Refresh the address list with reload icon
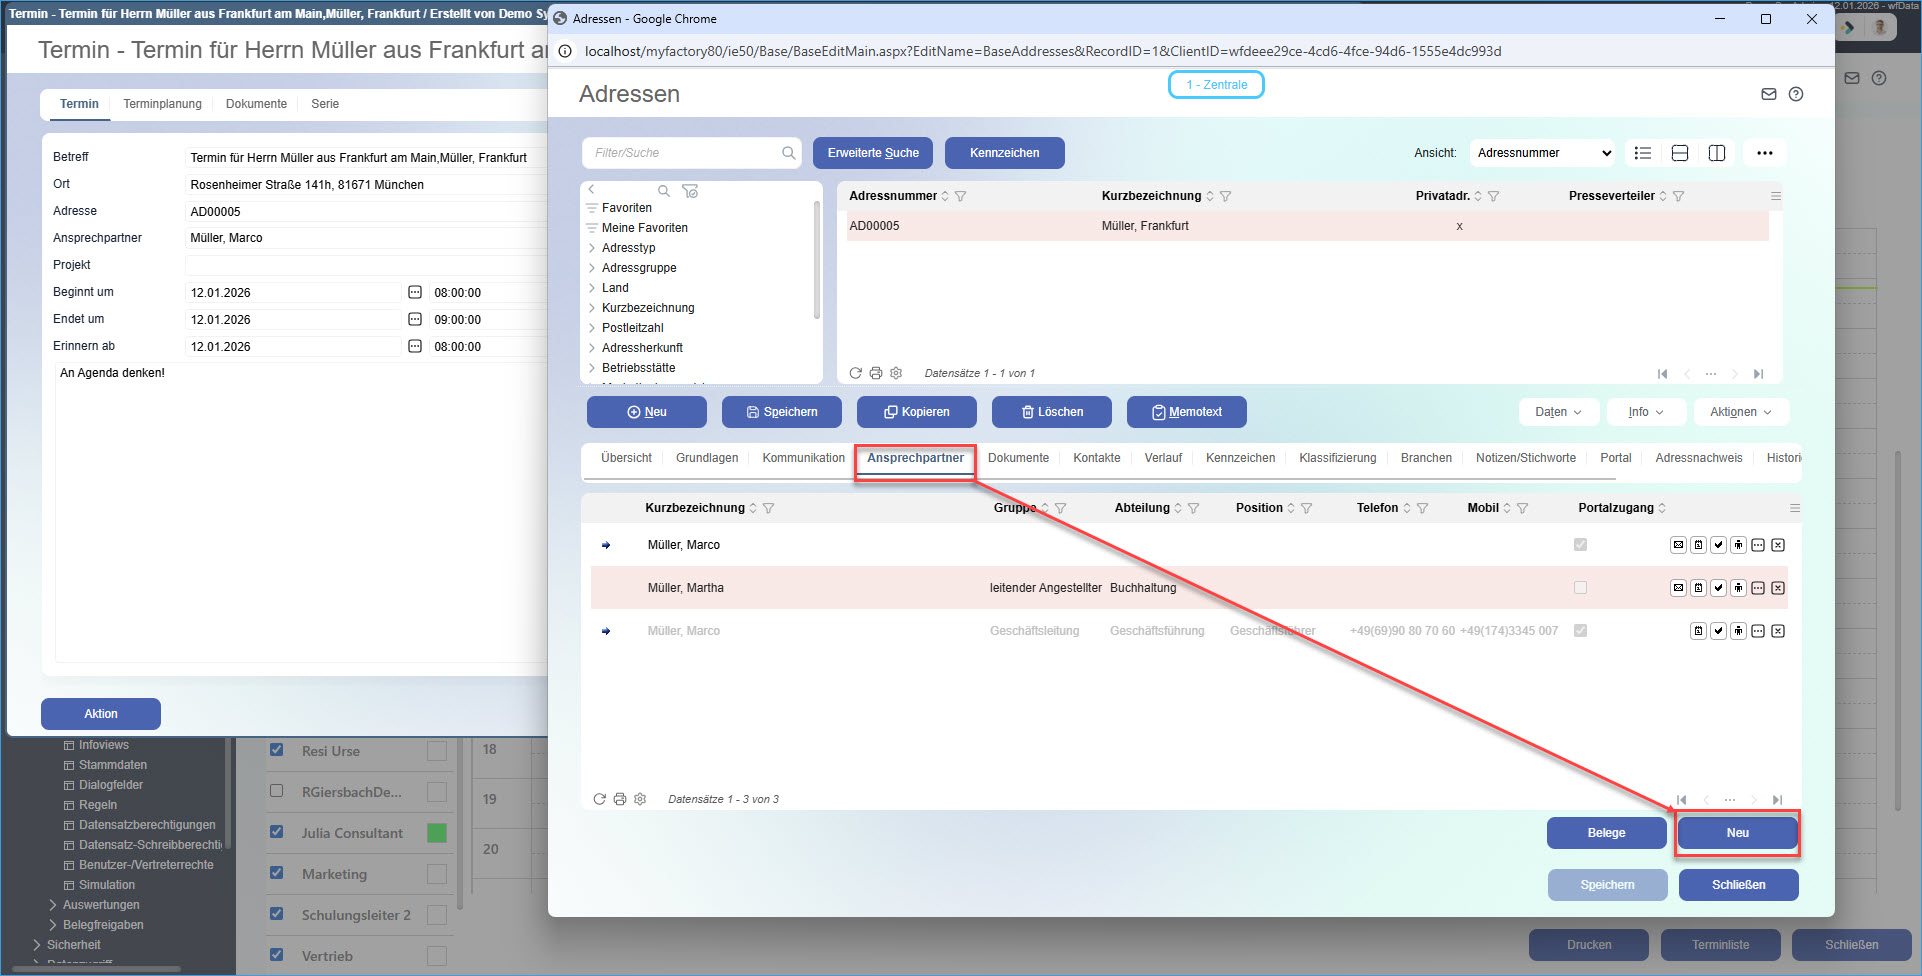1922x976 pixels. [x=855, y=373]
